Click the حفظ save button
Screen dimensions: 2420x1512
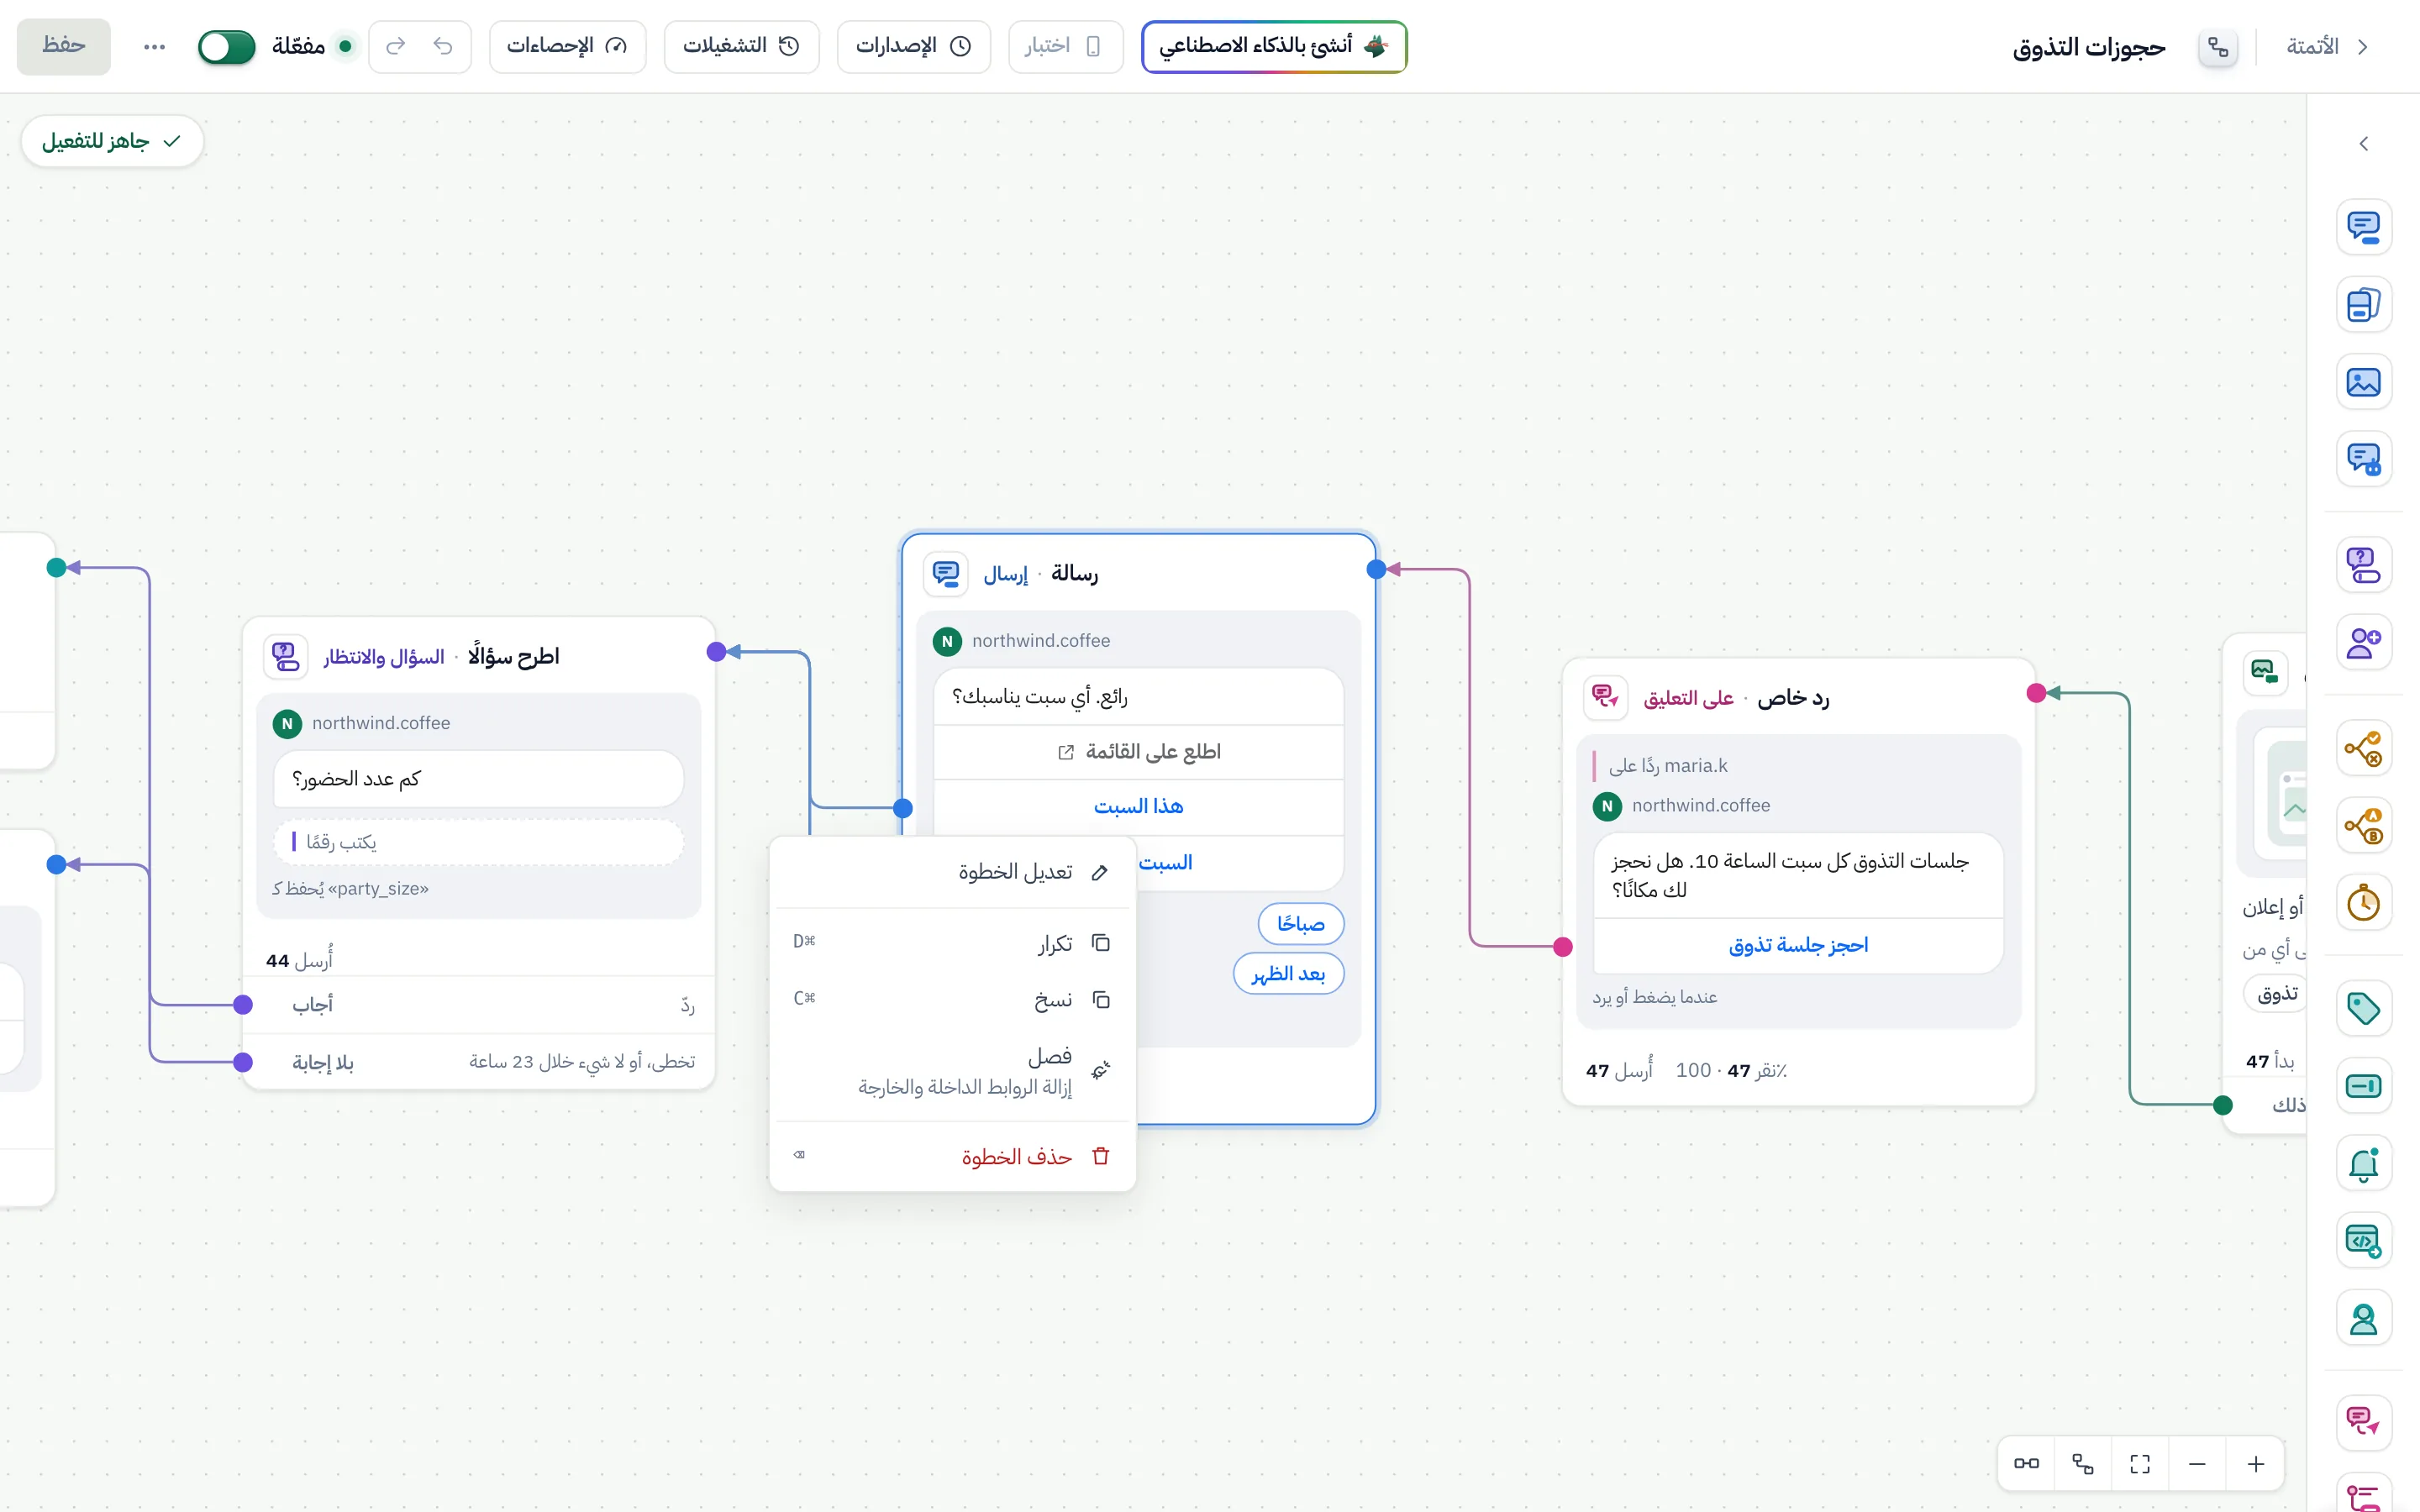point(64,46)
